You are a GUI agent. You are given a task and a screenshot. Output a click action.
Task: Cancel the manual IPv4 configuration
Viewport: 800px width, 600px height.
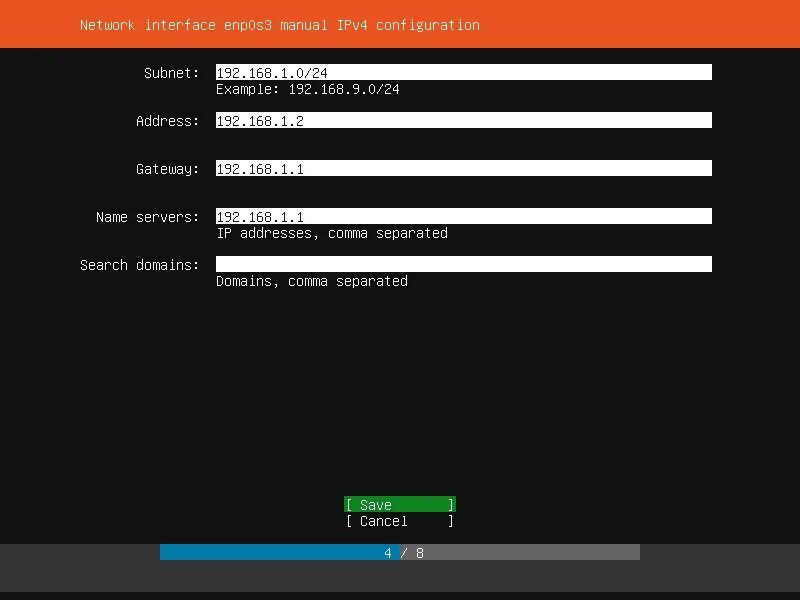[x=400, y=521]
